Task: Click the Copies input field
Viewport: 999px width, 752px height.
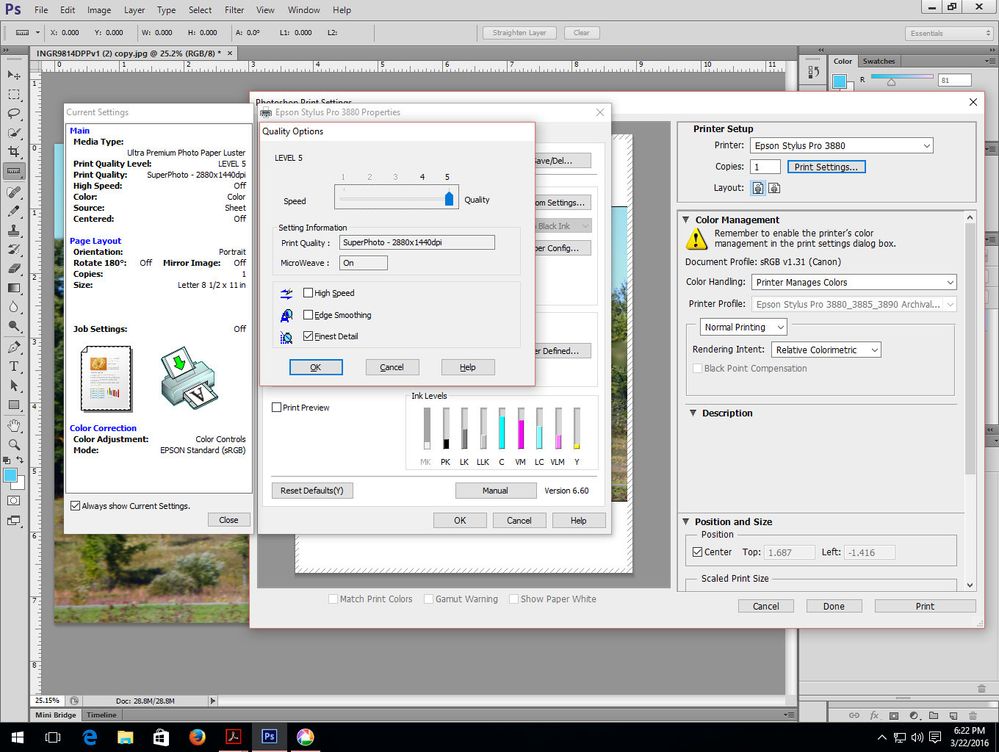Action: pos(765,166)
